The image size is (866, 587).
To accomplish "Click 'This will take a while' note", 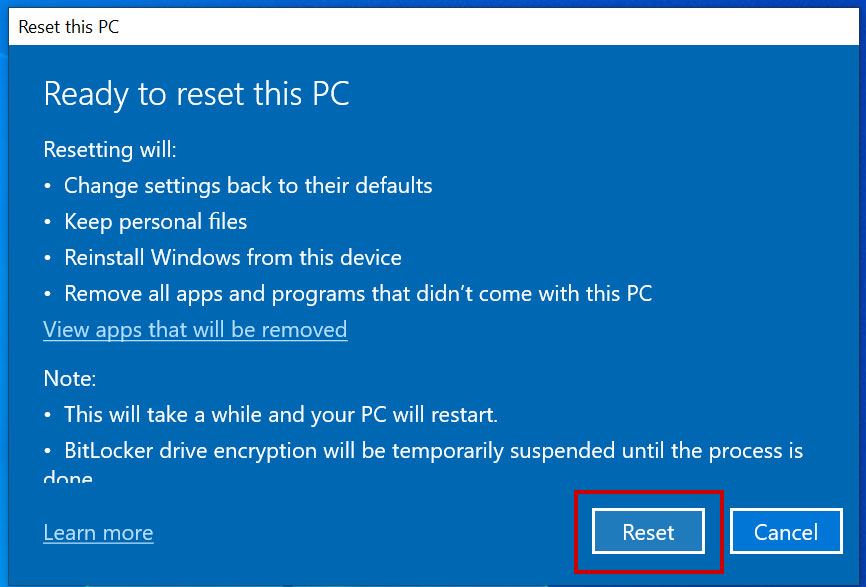I will tap(281, 414).
